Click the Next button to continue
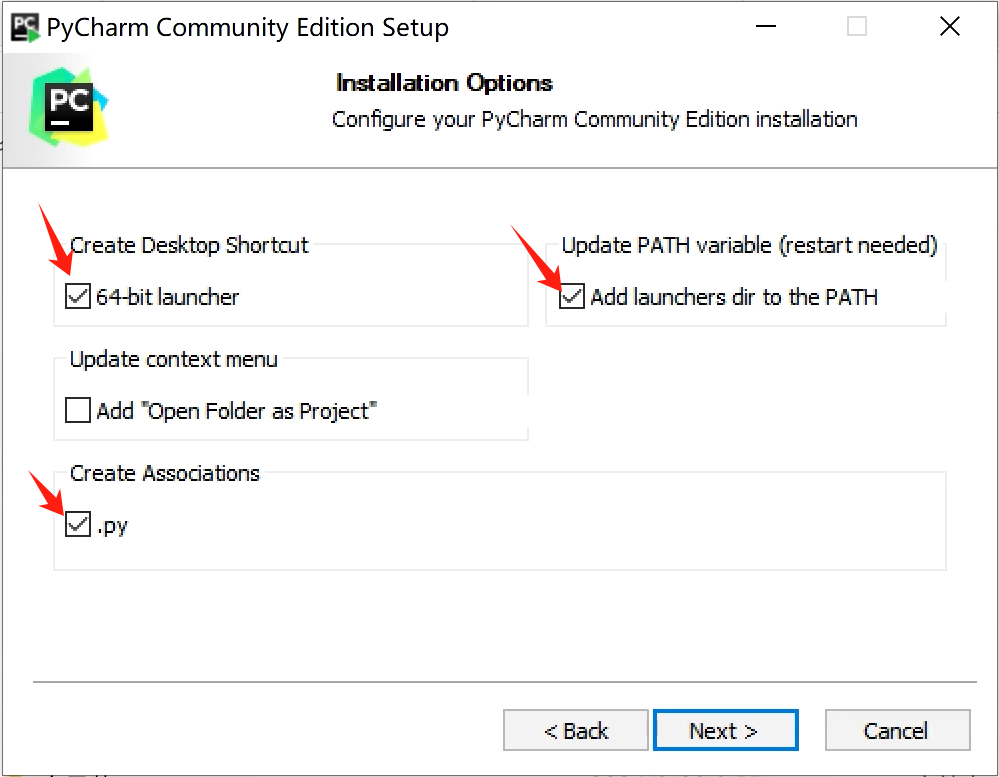The height and width of the screenshot is (777, 999). click(x=725, y=730)
